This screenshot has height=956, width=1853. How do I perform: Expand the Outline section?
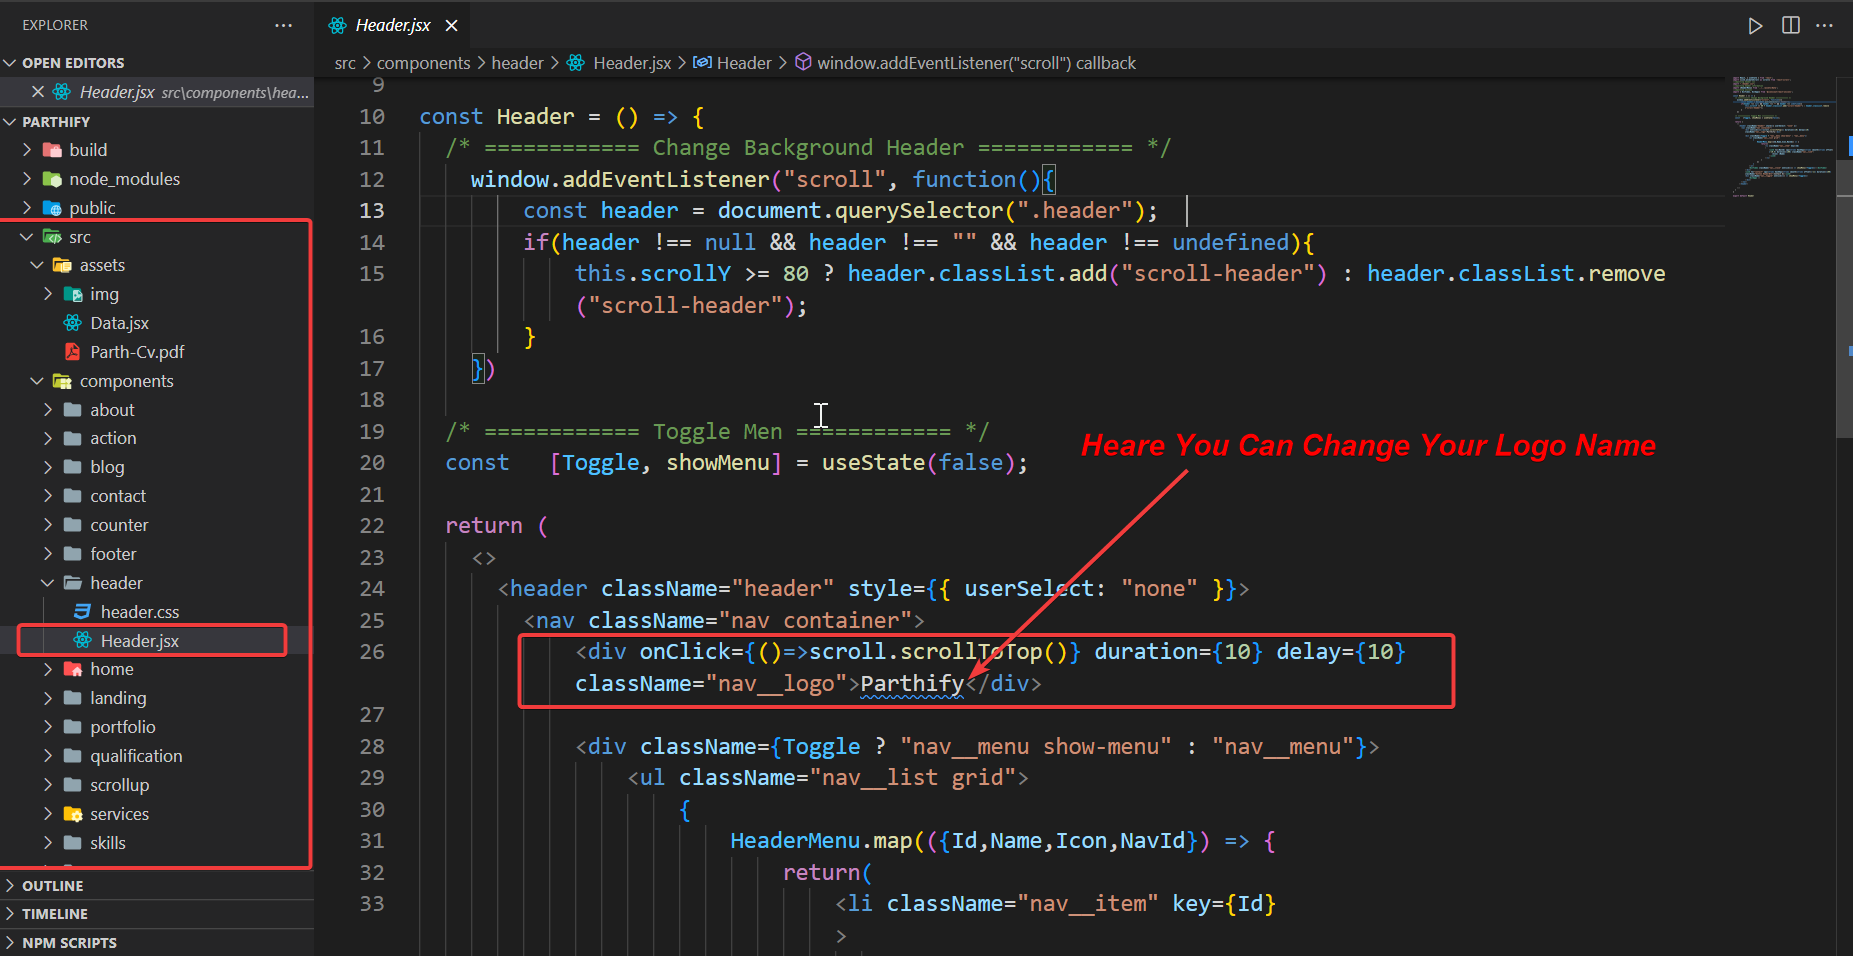pyautogui.click(x=52, y=886)
